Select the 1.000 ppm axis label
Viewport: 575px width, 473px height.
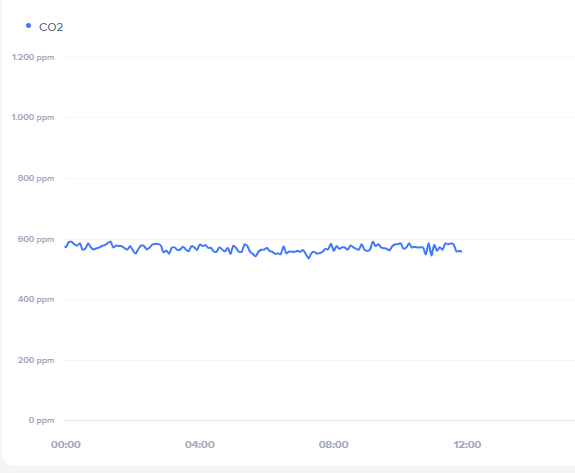33,117
